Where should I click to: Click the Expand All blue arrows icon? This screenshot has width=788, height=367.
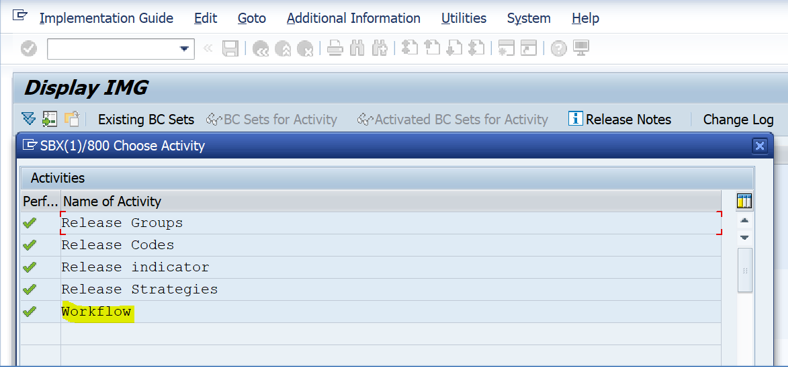click(x=29, y=119)
